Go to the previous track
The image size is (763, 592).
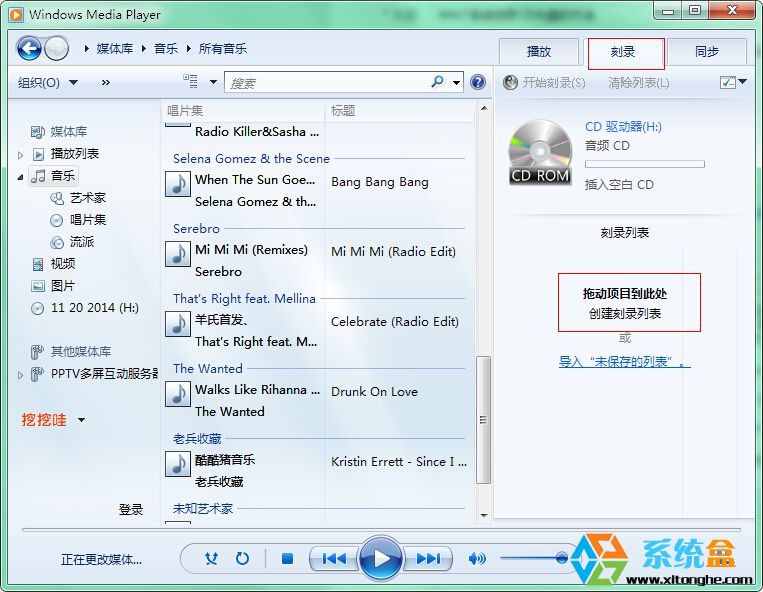point(334,559)
